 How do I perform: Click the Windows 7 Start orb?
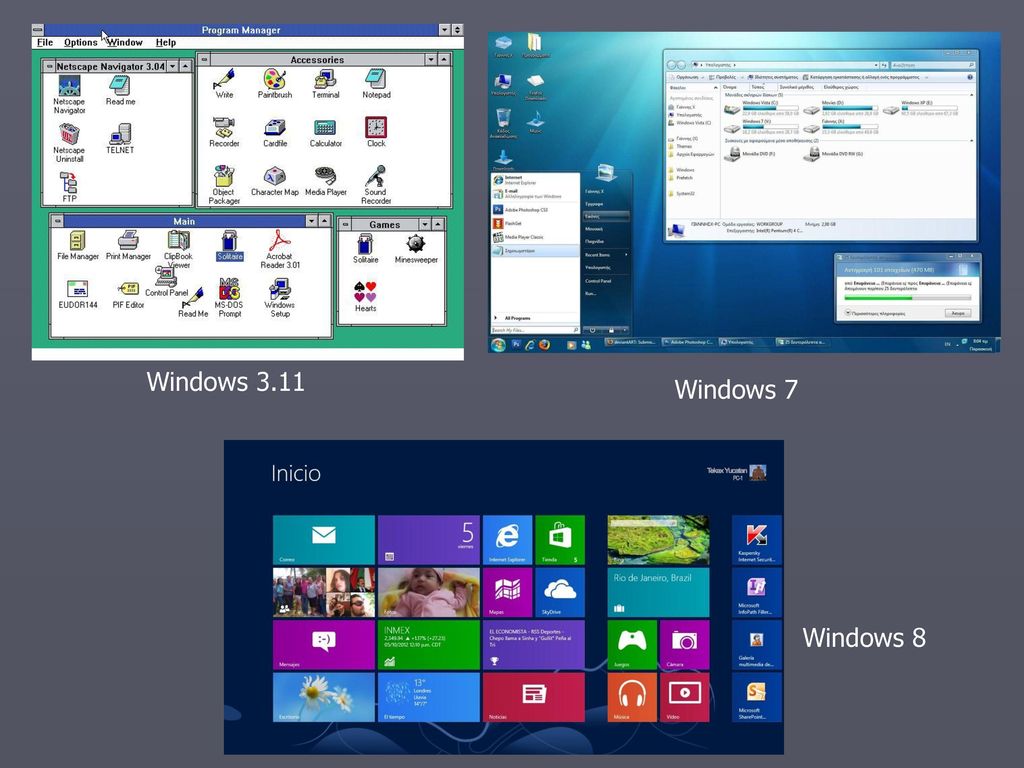(498, 344)
